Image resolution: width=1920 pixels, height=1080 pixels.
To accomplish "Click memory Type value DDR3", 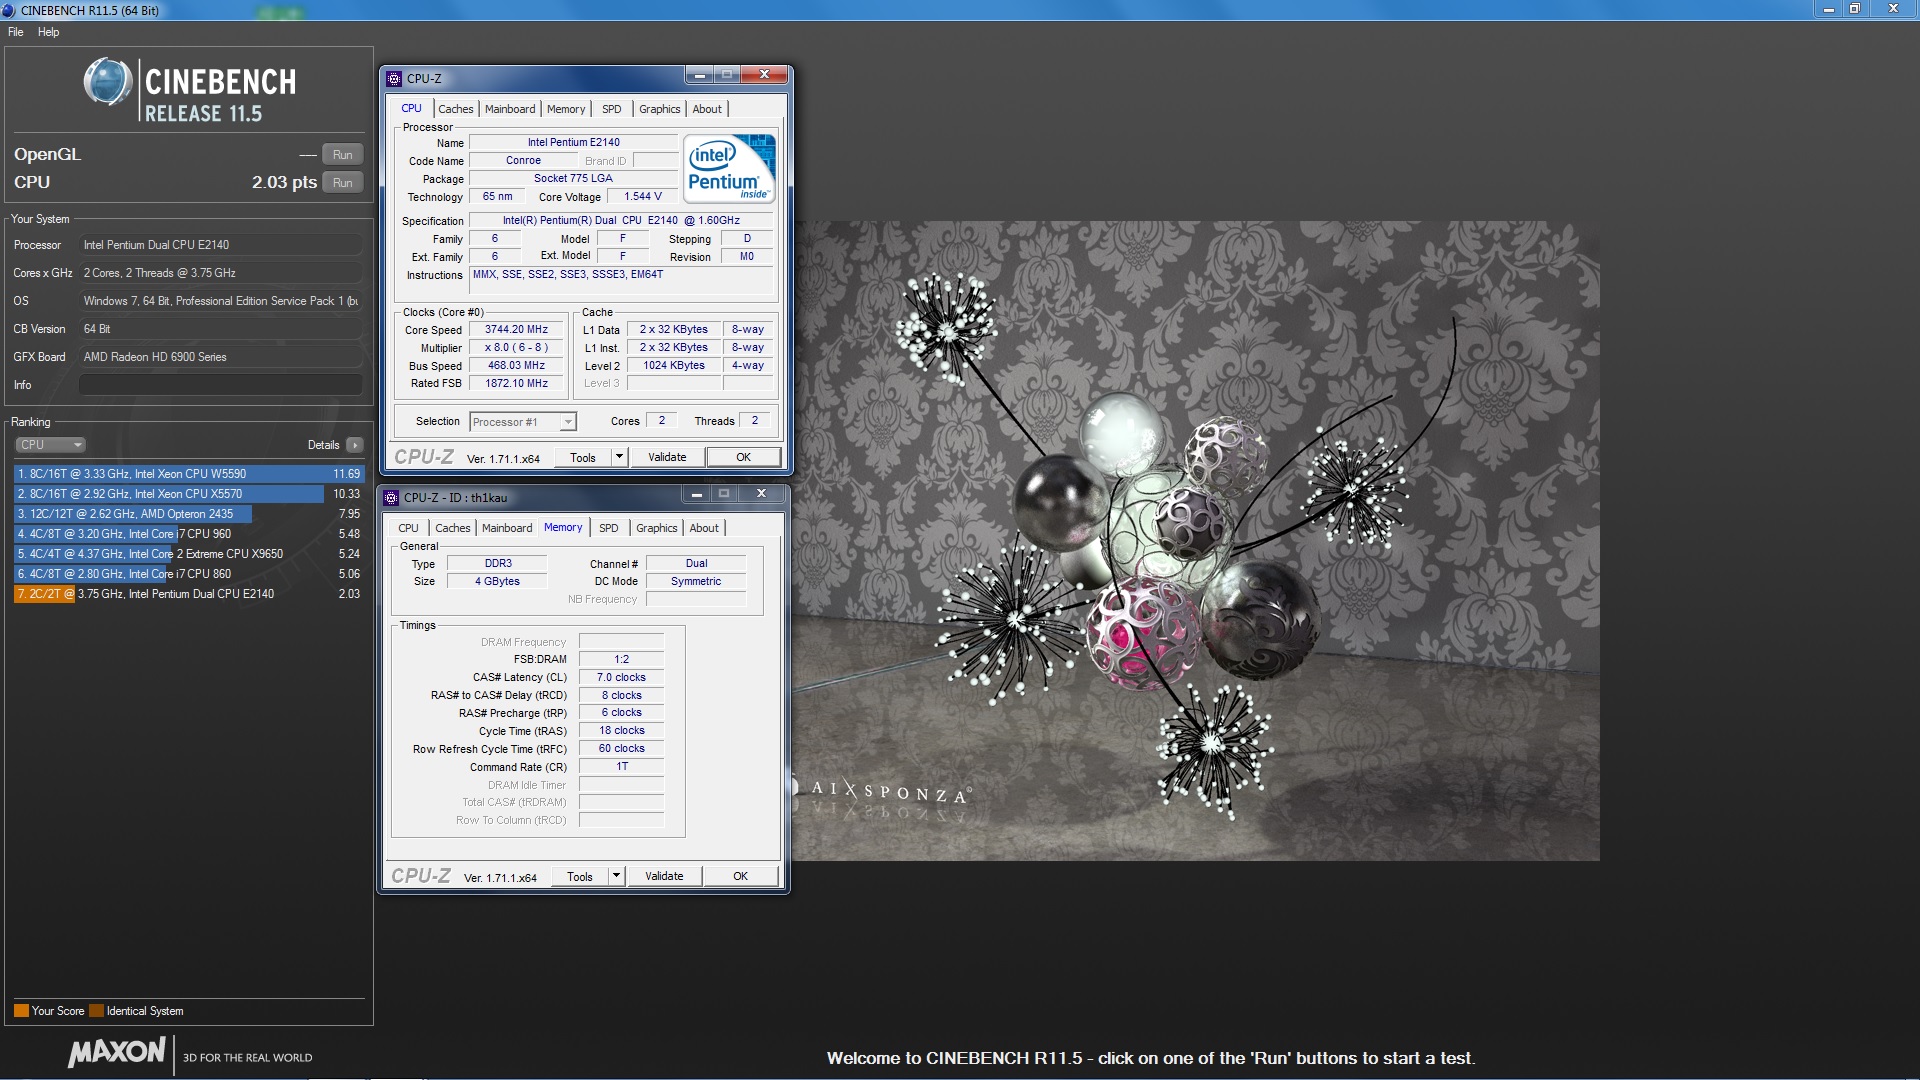I will pyautogui.click(x=498, y=564).
